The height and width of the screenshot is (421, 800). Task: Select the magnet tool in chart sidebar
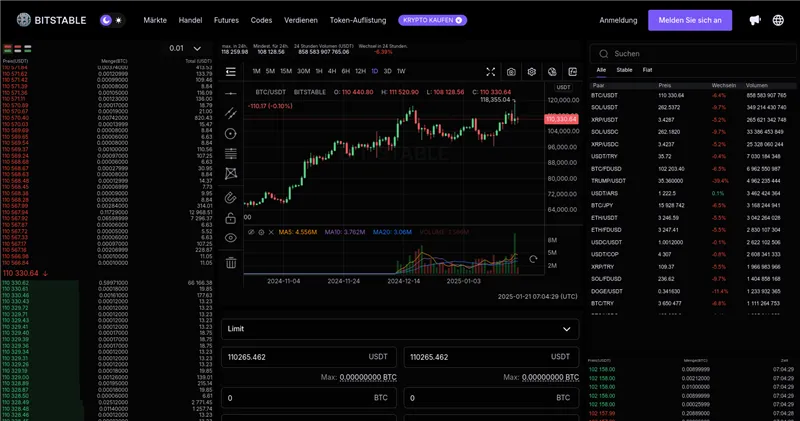(231, 197)
